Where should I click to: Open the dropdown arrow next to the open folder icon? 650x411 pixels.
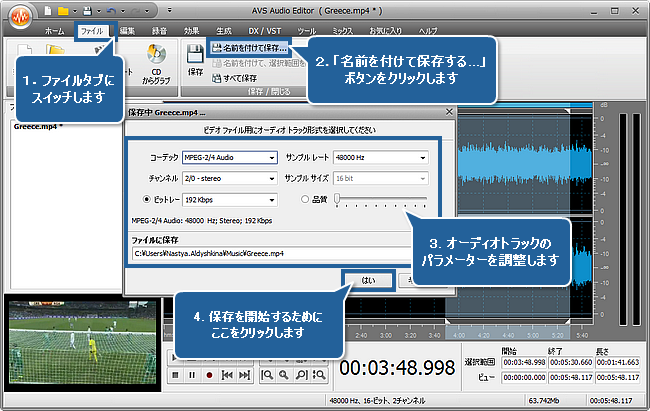pos(75,11)
